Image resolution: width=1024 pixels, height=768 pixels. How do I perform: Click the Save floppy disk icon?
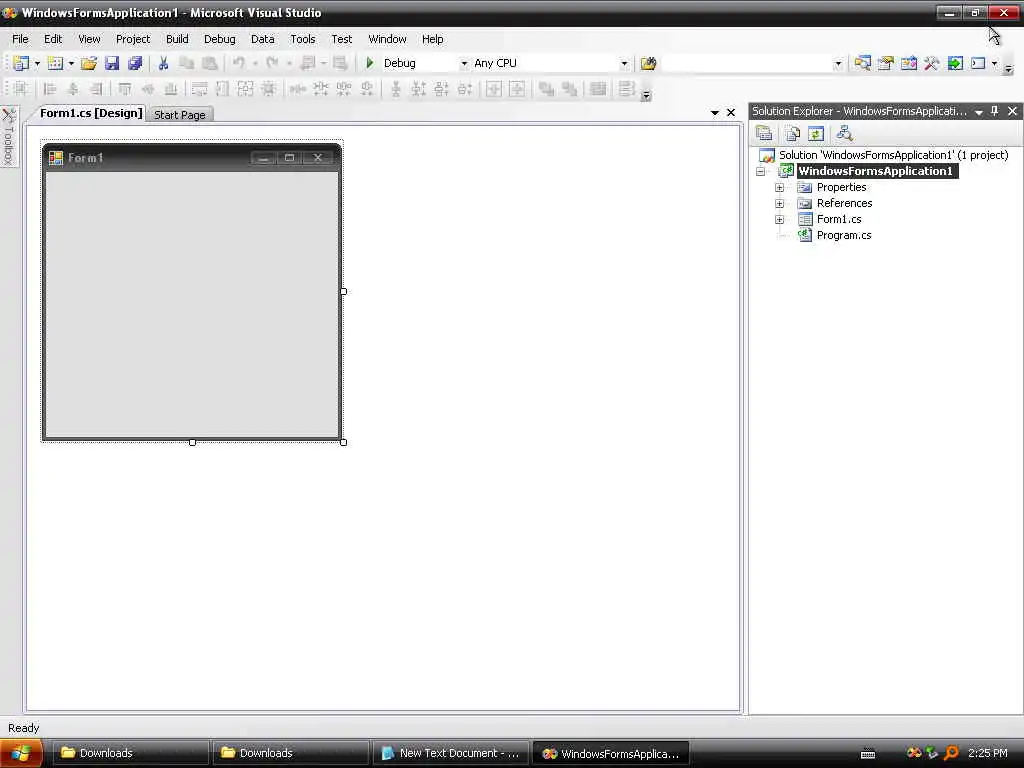(x=112, y=63)
